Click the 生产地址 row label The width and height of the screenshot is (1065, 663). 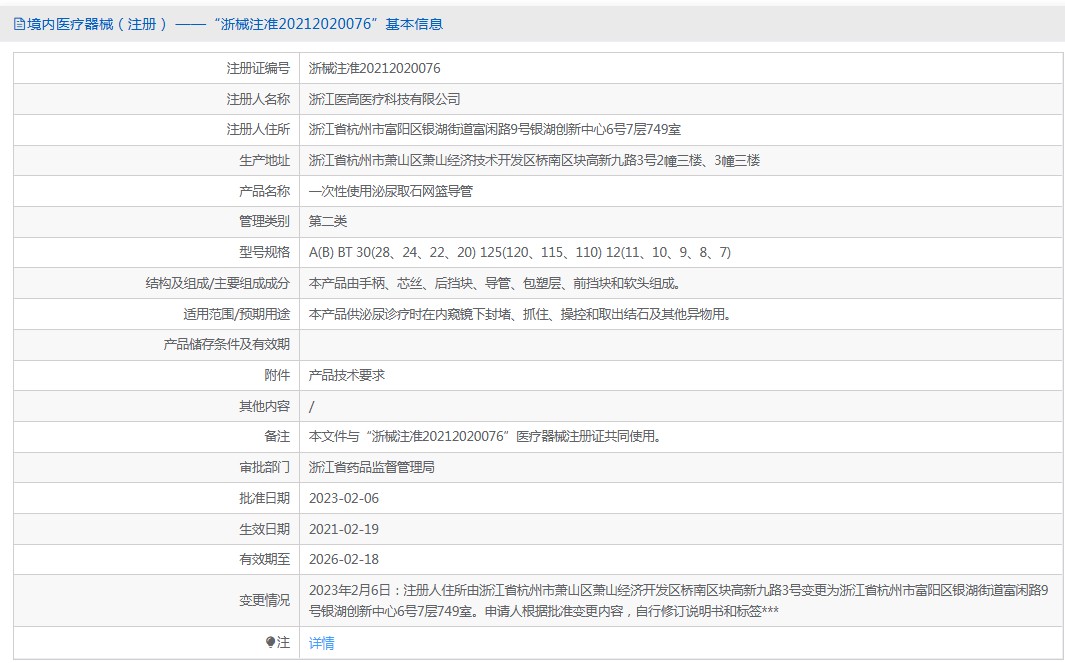tap(264, 160)
